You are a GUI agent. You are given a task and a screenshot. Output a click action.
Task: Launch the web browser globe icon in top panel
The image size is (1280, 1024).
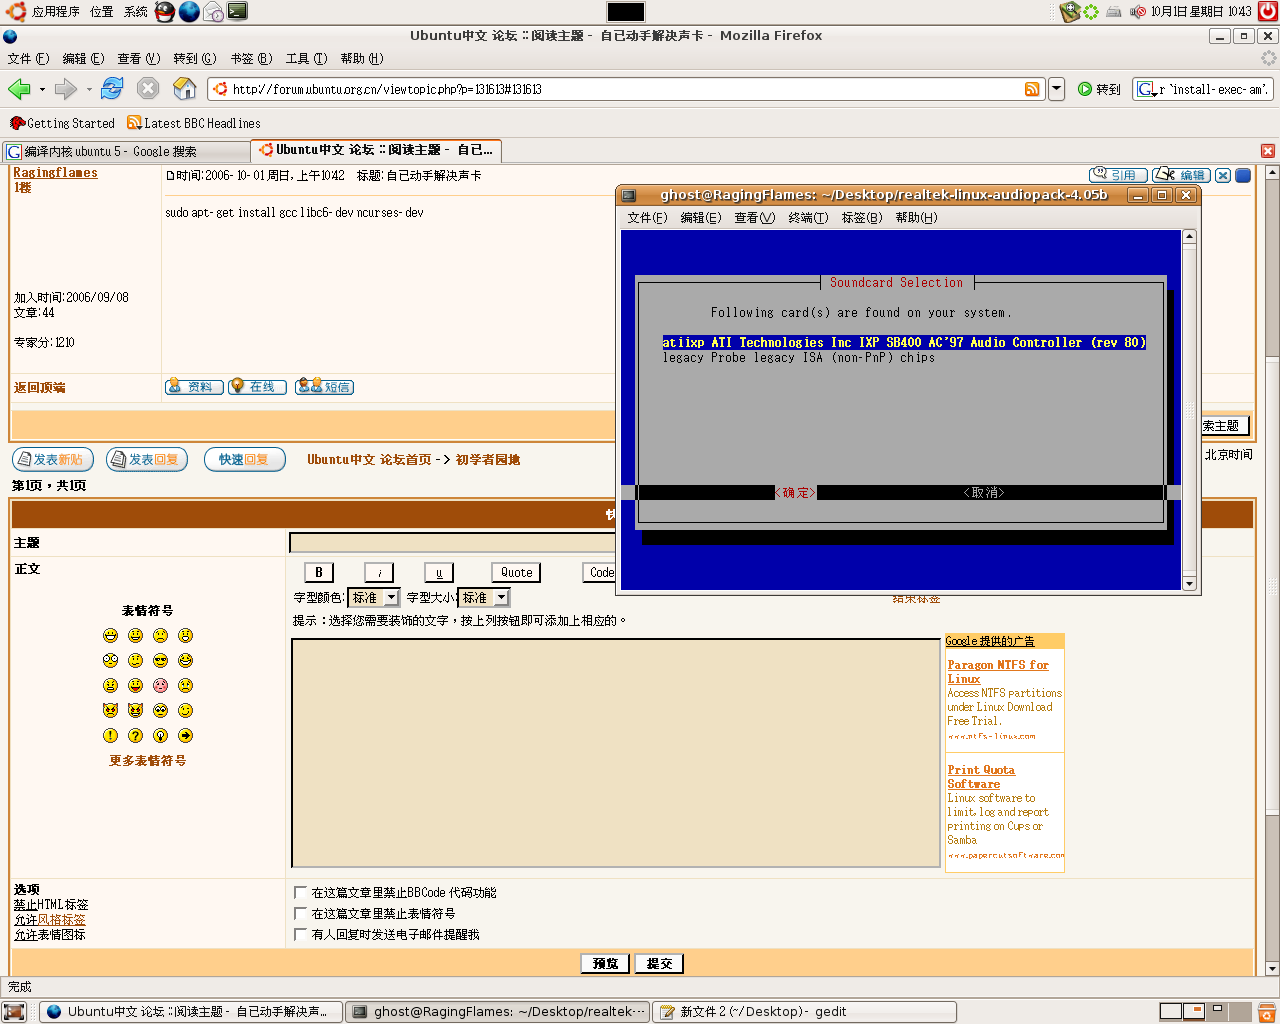(x=189, y=12)
